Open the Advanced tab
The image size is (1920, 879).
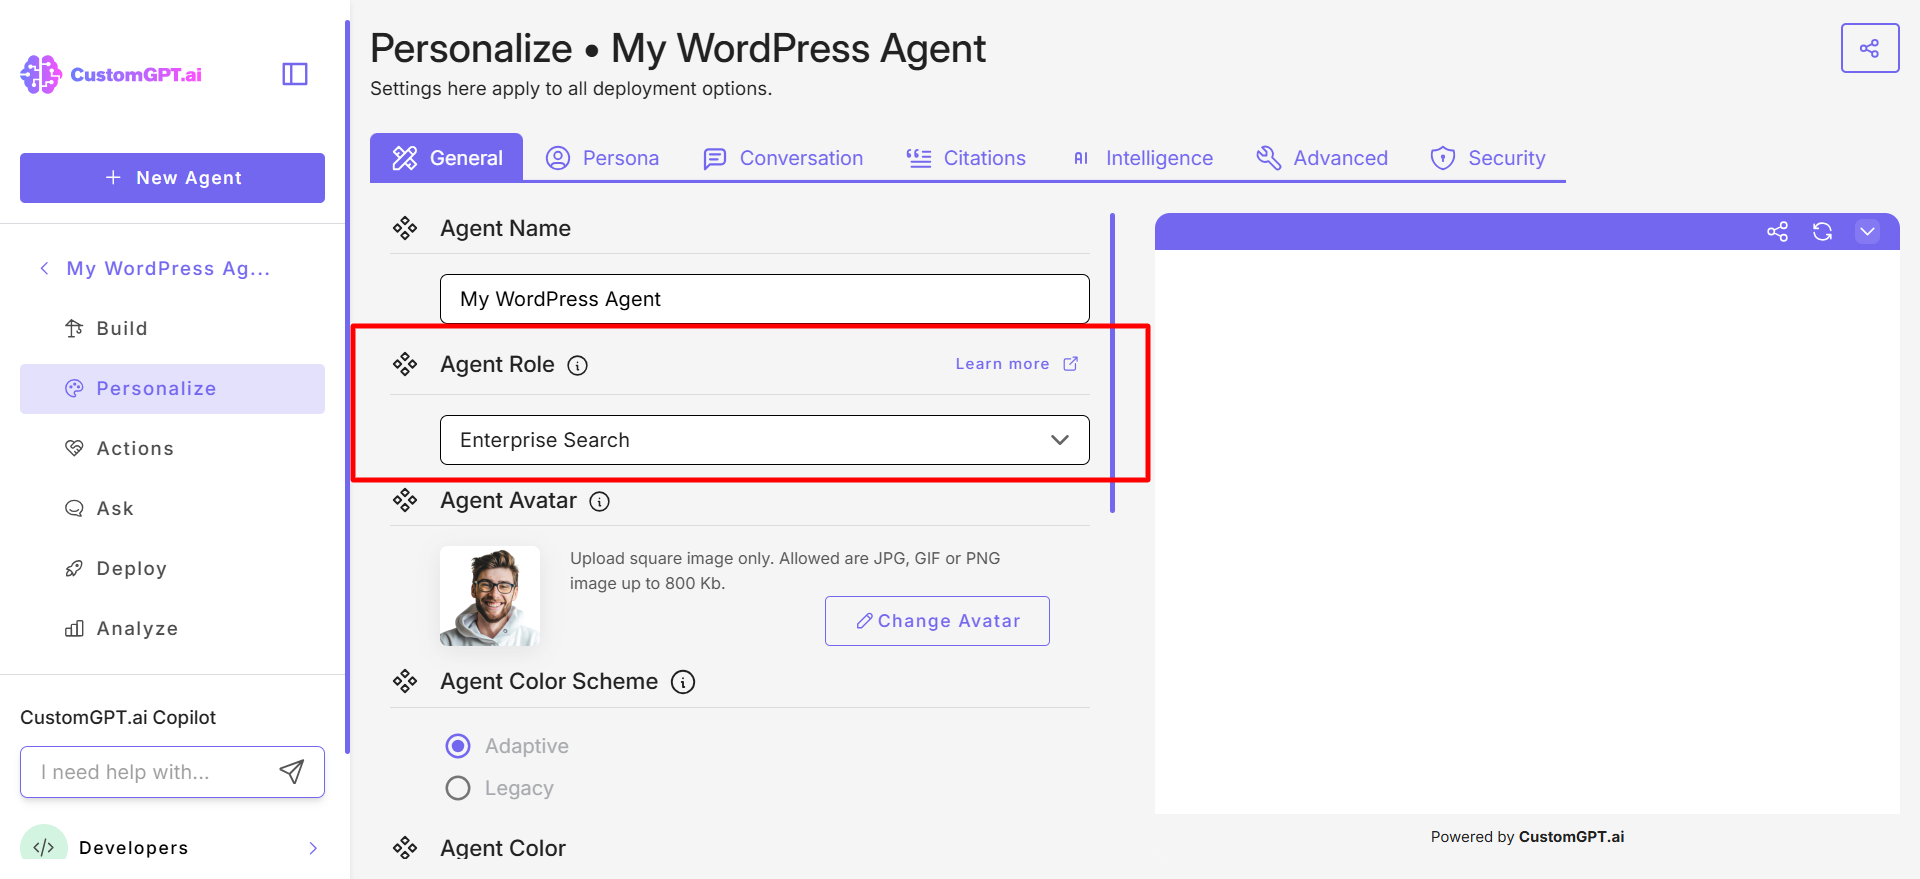tap(1322, 158)
